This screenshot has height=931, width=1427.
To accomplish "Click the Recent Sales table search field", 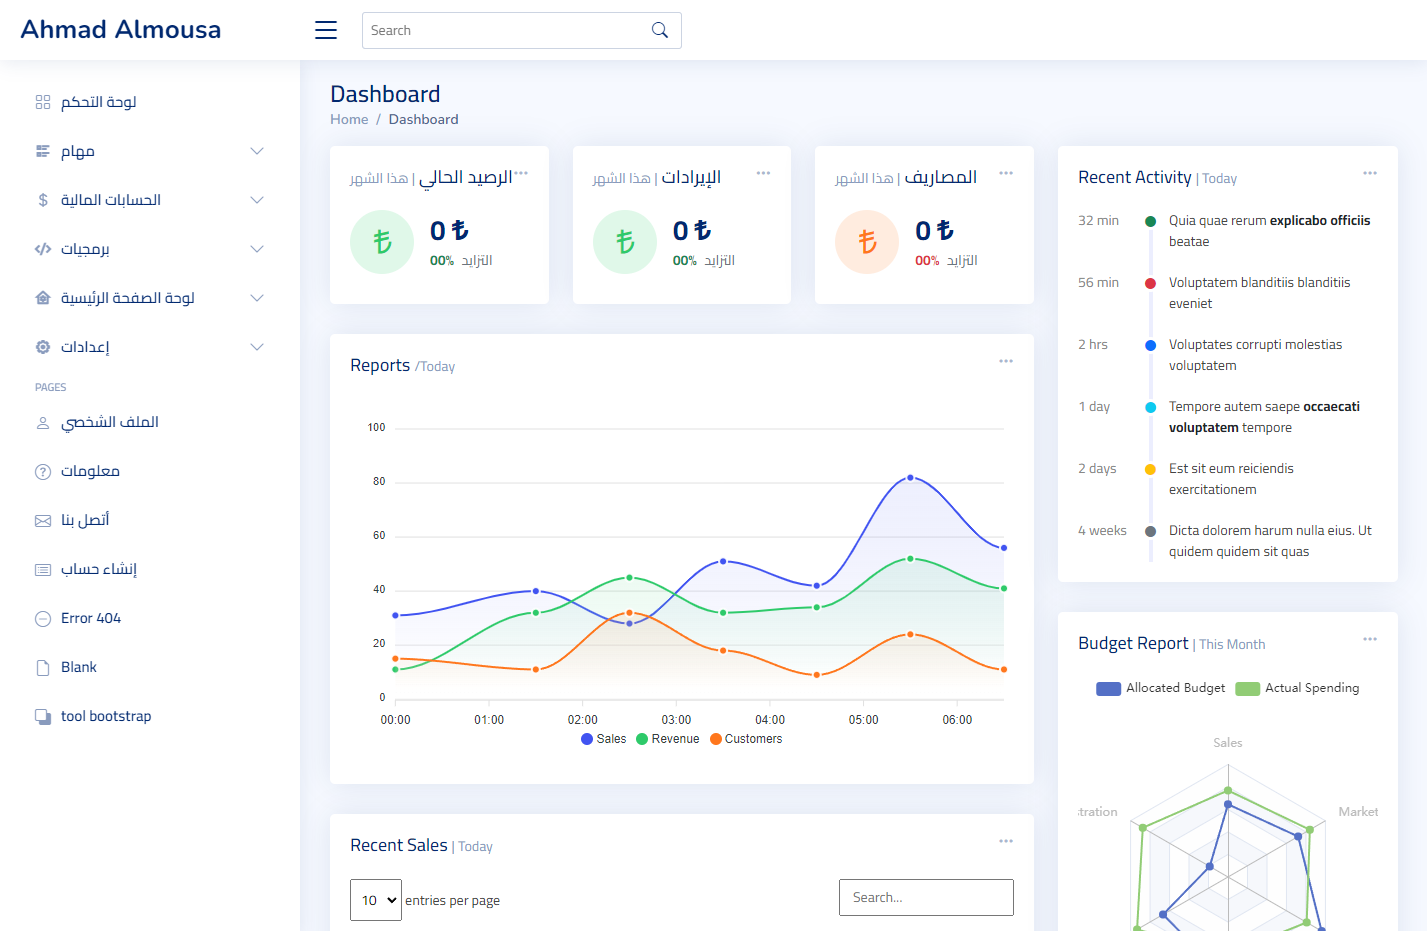I will point(926,897).
